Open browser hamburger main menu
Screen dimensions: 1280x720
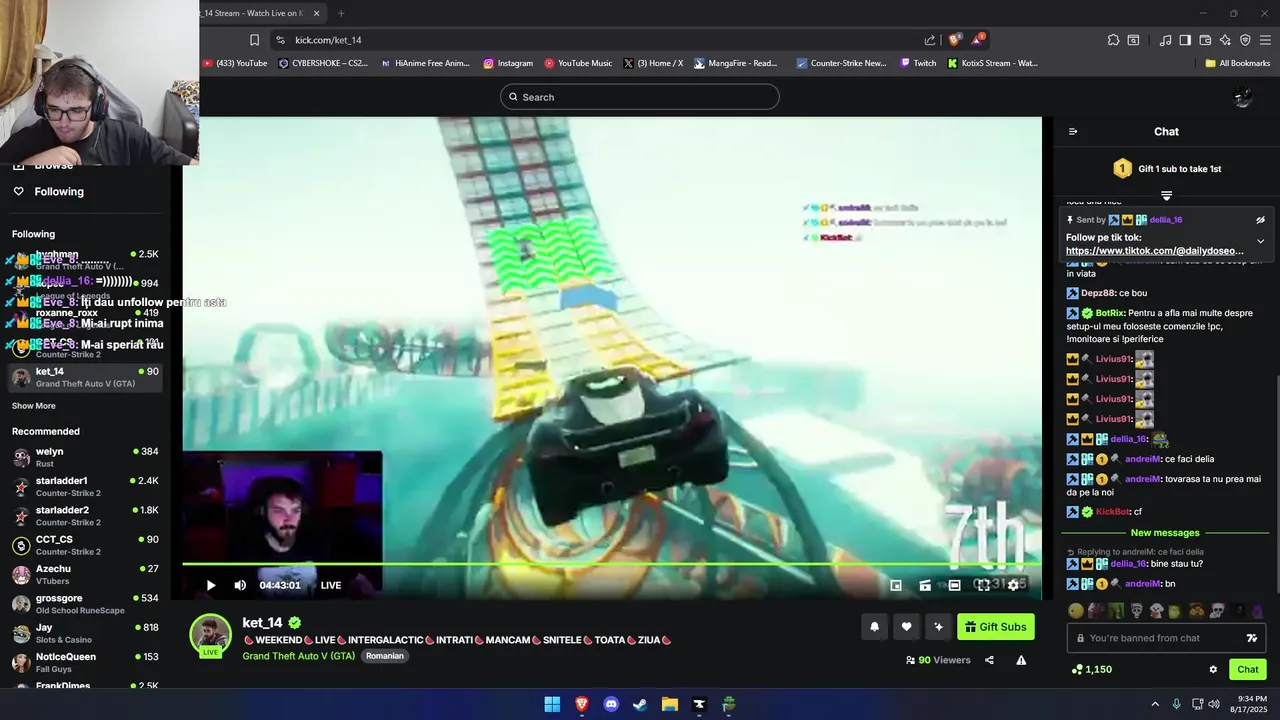(1265, 40)
